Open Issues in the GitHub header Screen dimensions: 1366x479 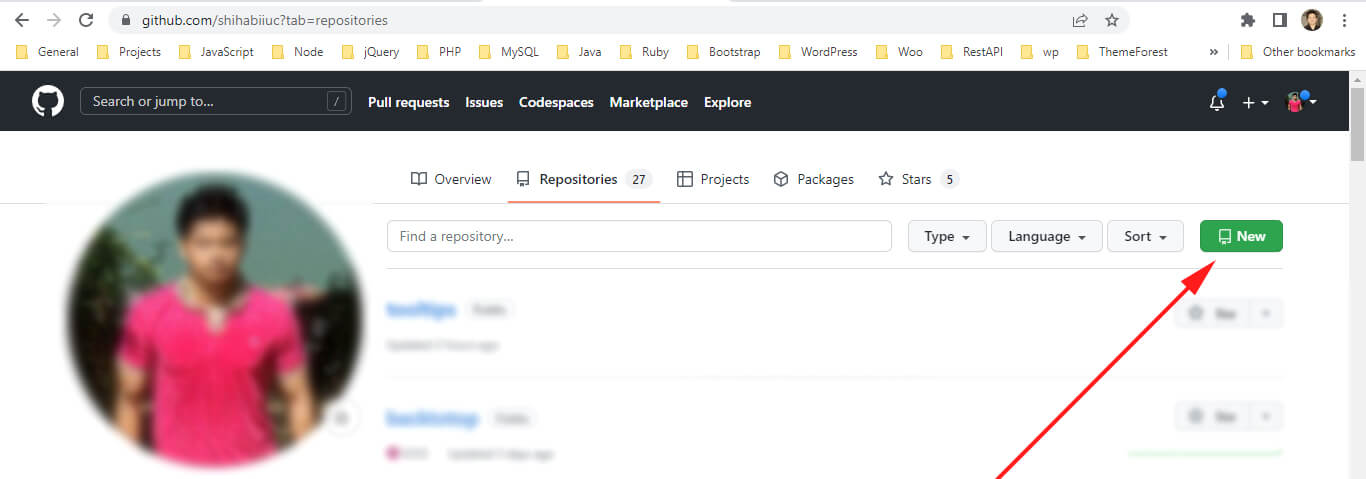tap(484, 102)
